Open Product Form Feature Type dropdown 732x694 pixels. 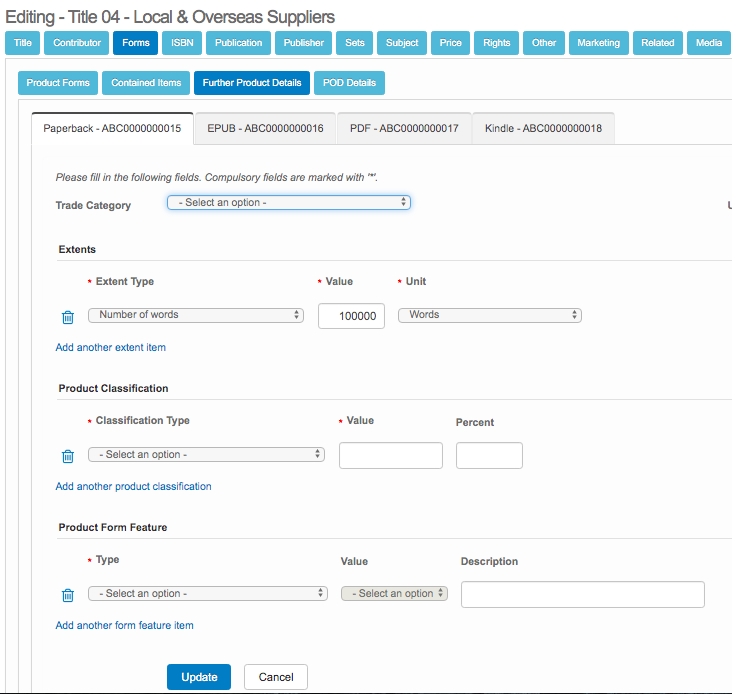208,593
